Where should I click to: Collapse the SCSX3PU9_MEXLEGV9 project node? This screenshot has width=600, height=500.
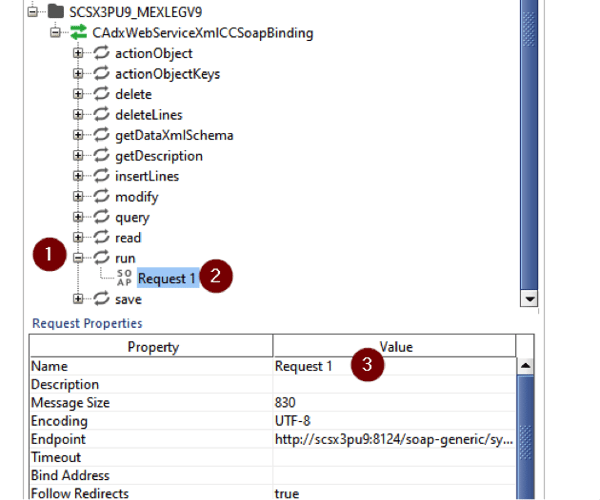click(33, 12)
